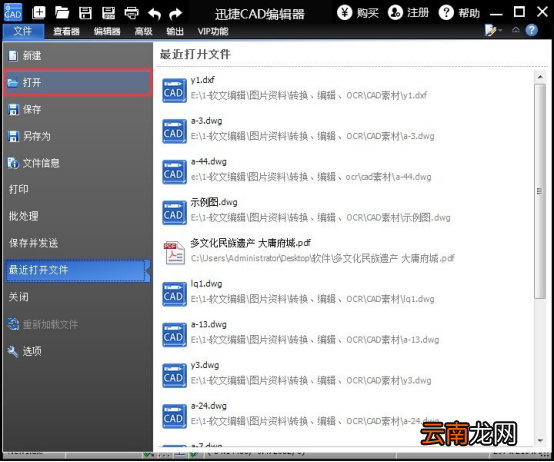This screenshot has height=462, width=554.
Task: Select 打印 in file menu
Action: click(78, 189)
